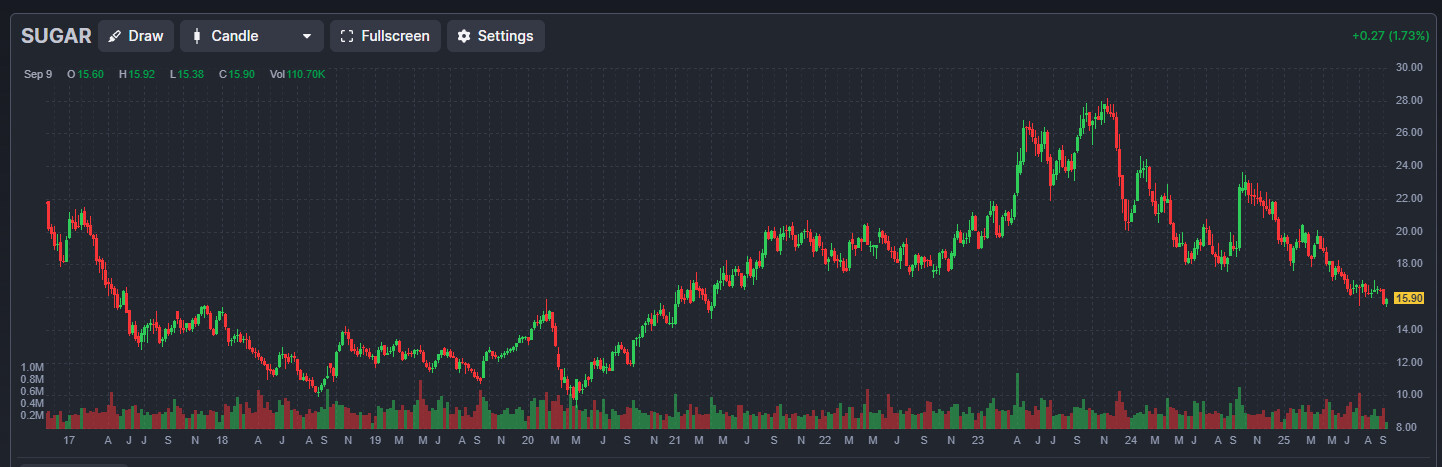Click year 24 on the time axis
The height and width of the screenshot is (467, 1442).
(1129, 441)
